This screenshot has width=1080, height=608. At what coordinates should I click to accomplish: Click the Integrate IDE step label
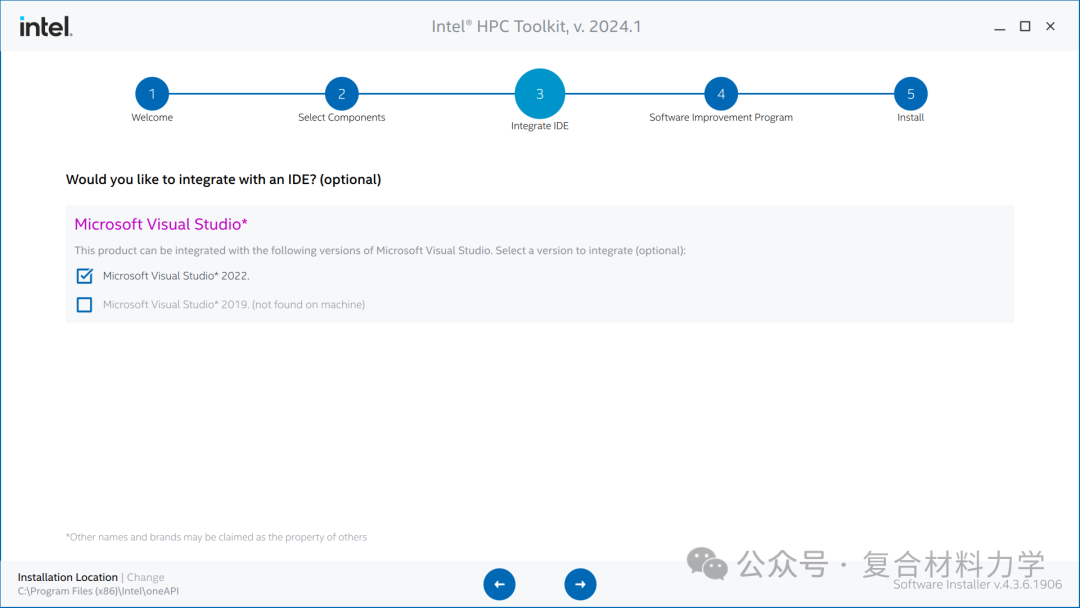540,125
